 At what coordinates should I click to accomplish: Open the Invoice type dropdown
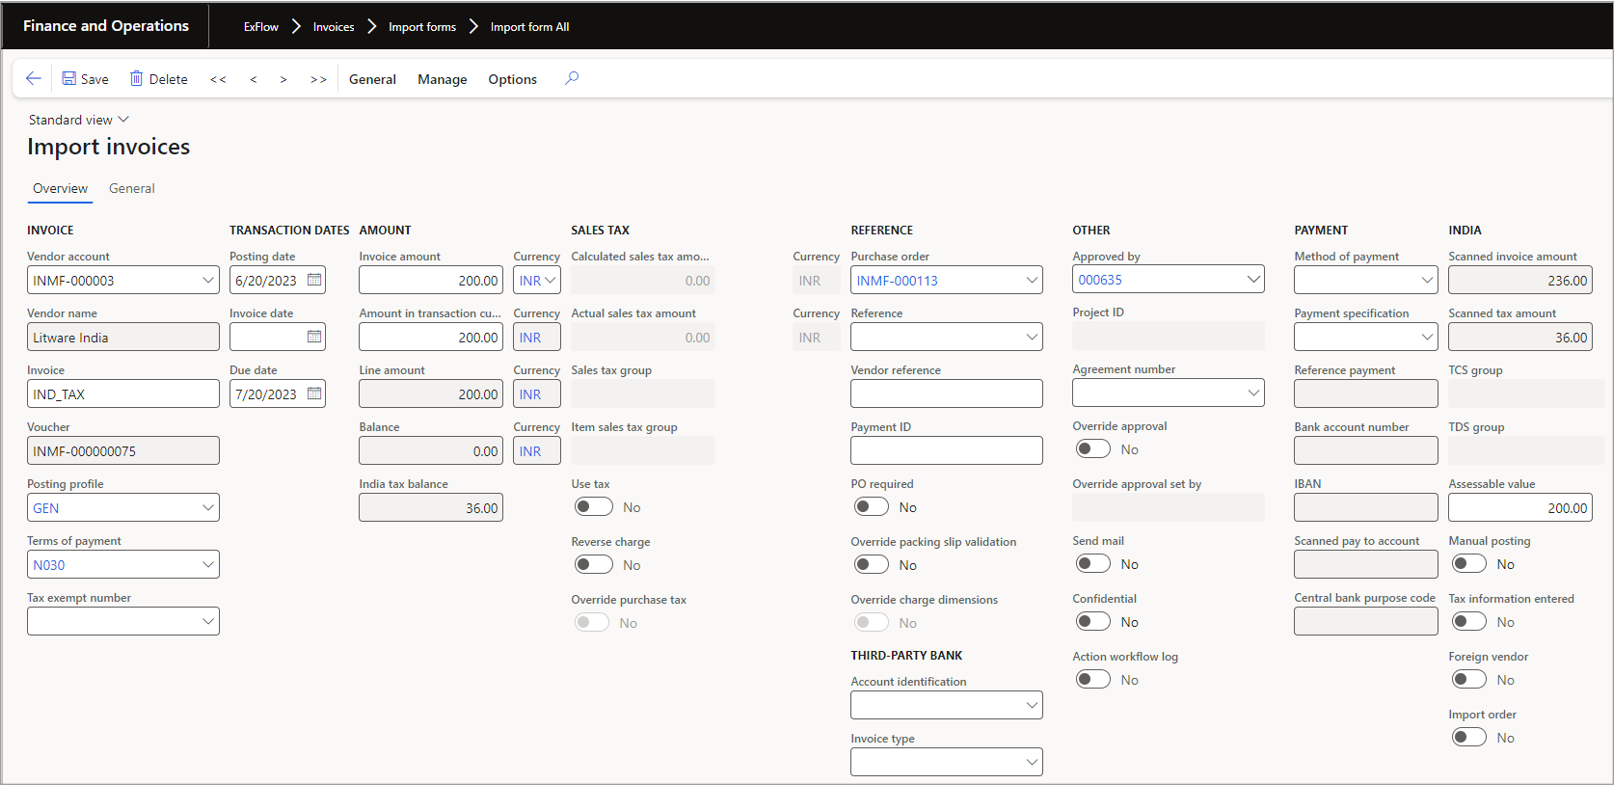(x=1031, y=762)
